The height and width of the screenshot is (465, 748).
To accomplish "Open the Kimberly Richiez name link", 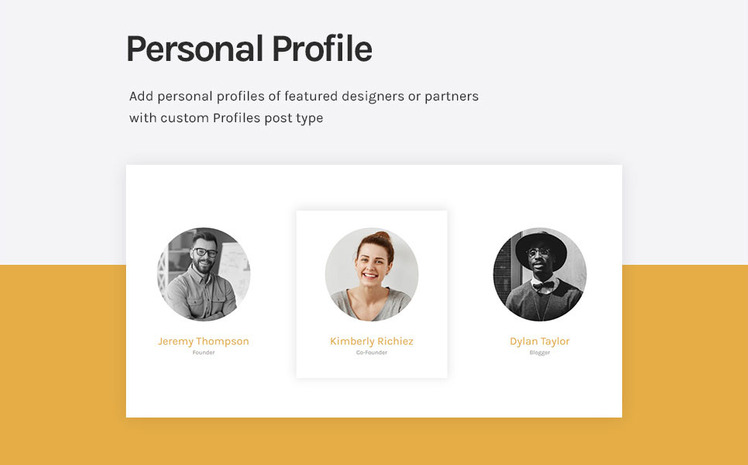I will point(372,341).
